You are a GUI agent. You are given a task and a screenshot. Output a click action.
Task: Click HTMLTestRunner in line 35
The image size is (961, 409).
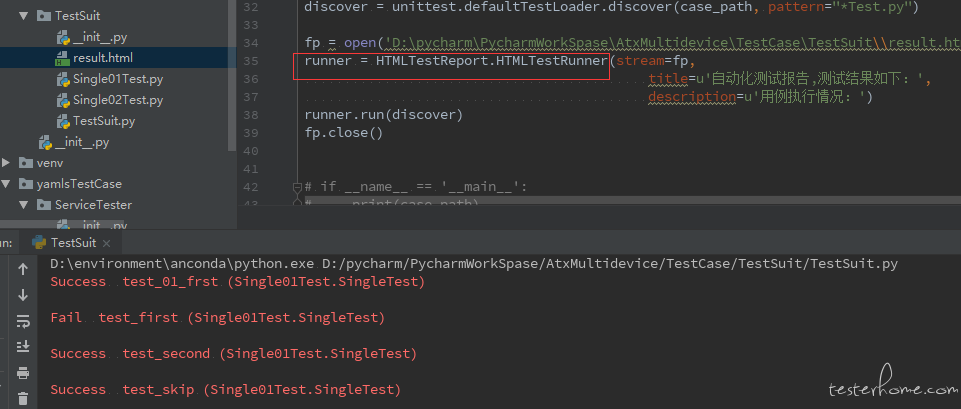click(552, 61)
